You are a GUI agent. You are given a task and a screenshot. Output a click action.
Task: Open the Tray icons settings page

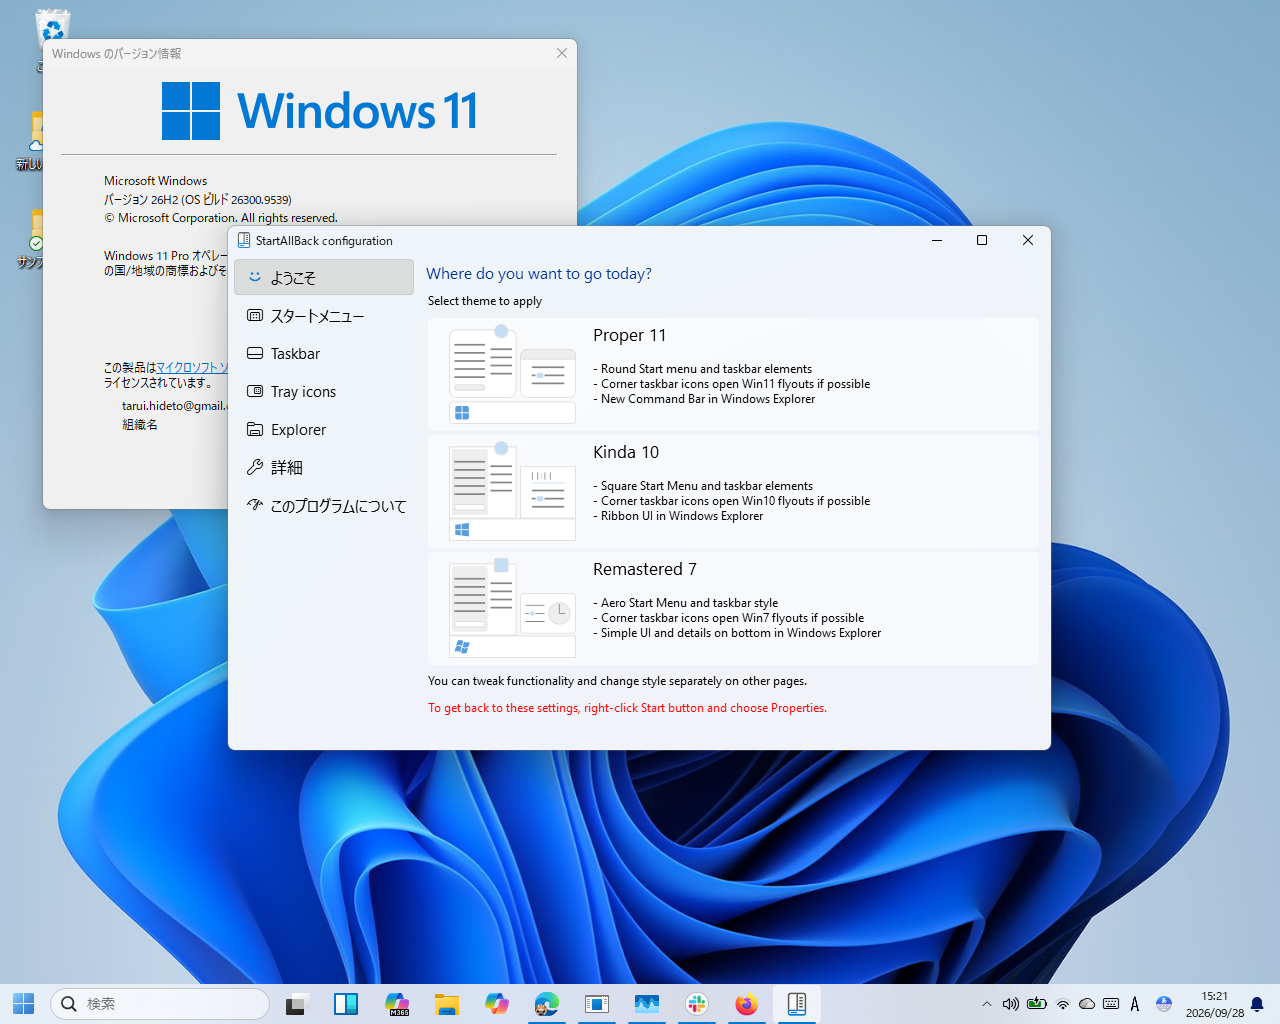324,391
